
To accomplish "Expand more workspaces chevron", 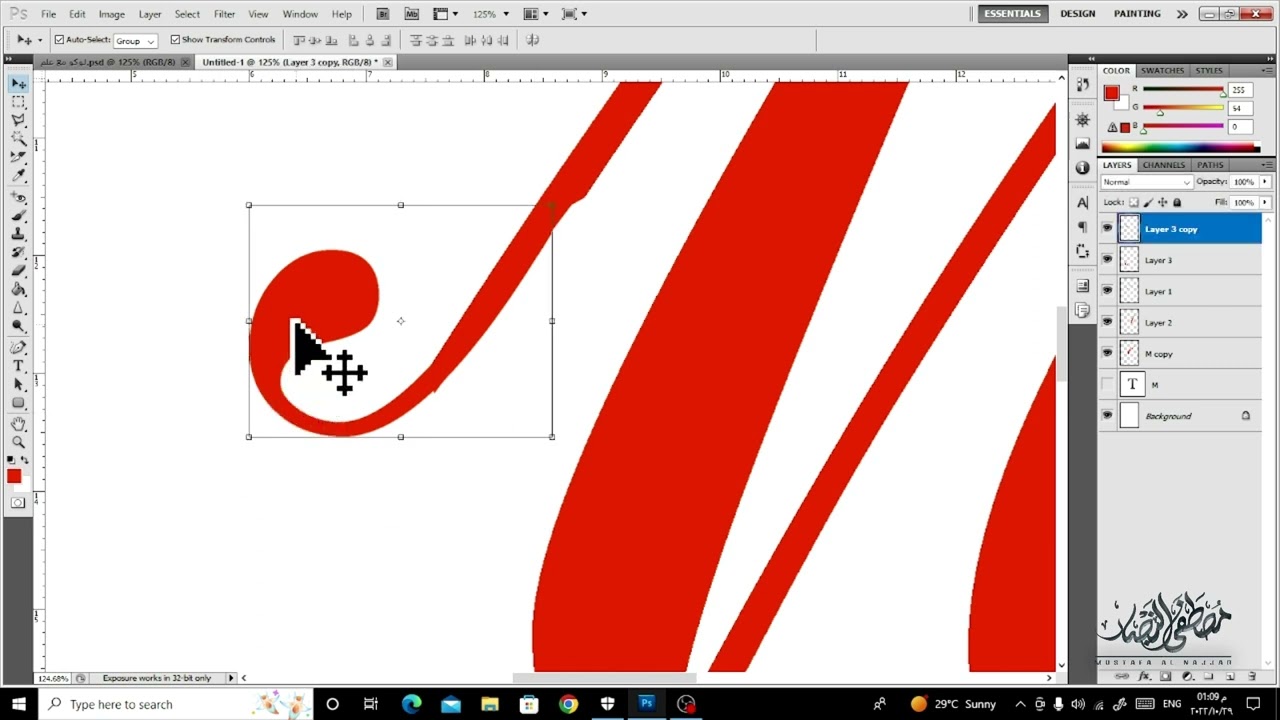I will coord(1182,14).
